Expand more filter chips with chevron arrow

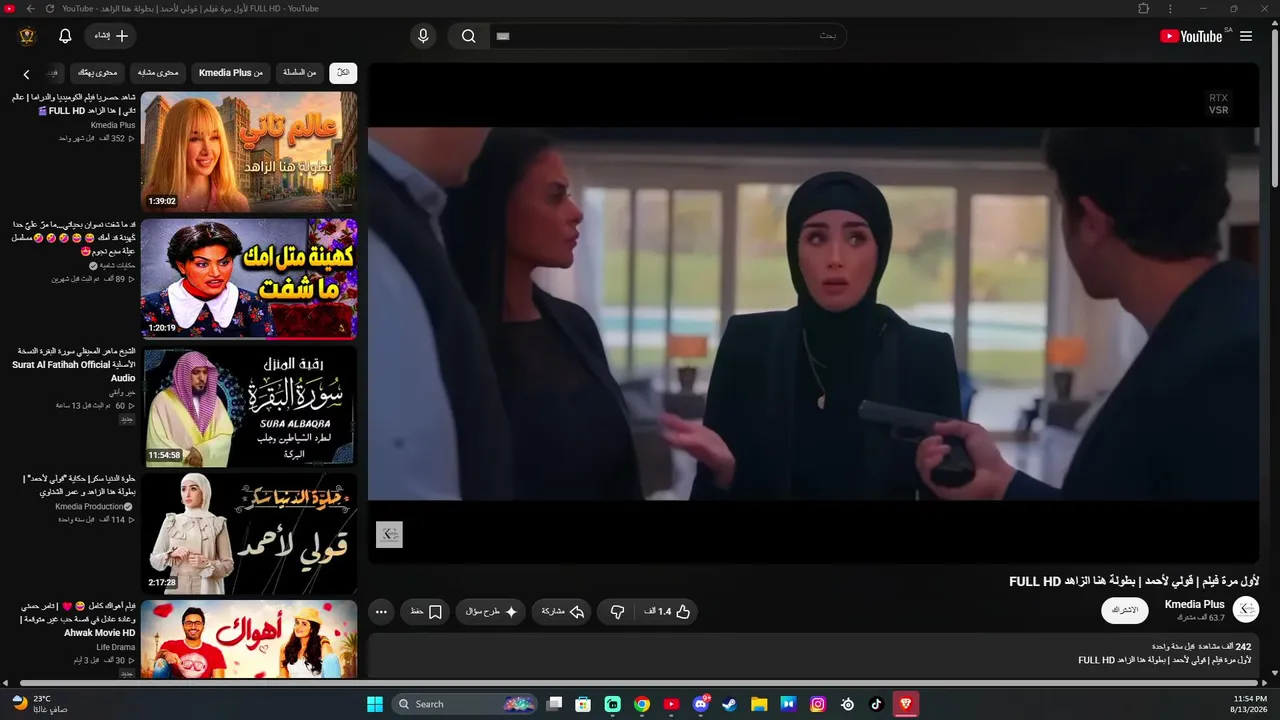[26, 73]
